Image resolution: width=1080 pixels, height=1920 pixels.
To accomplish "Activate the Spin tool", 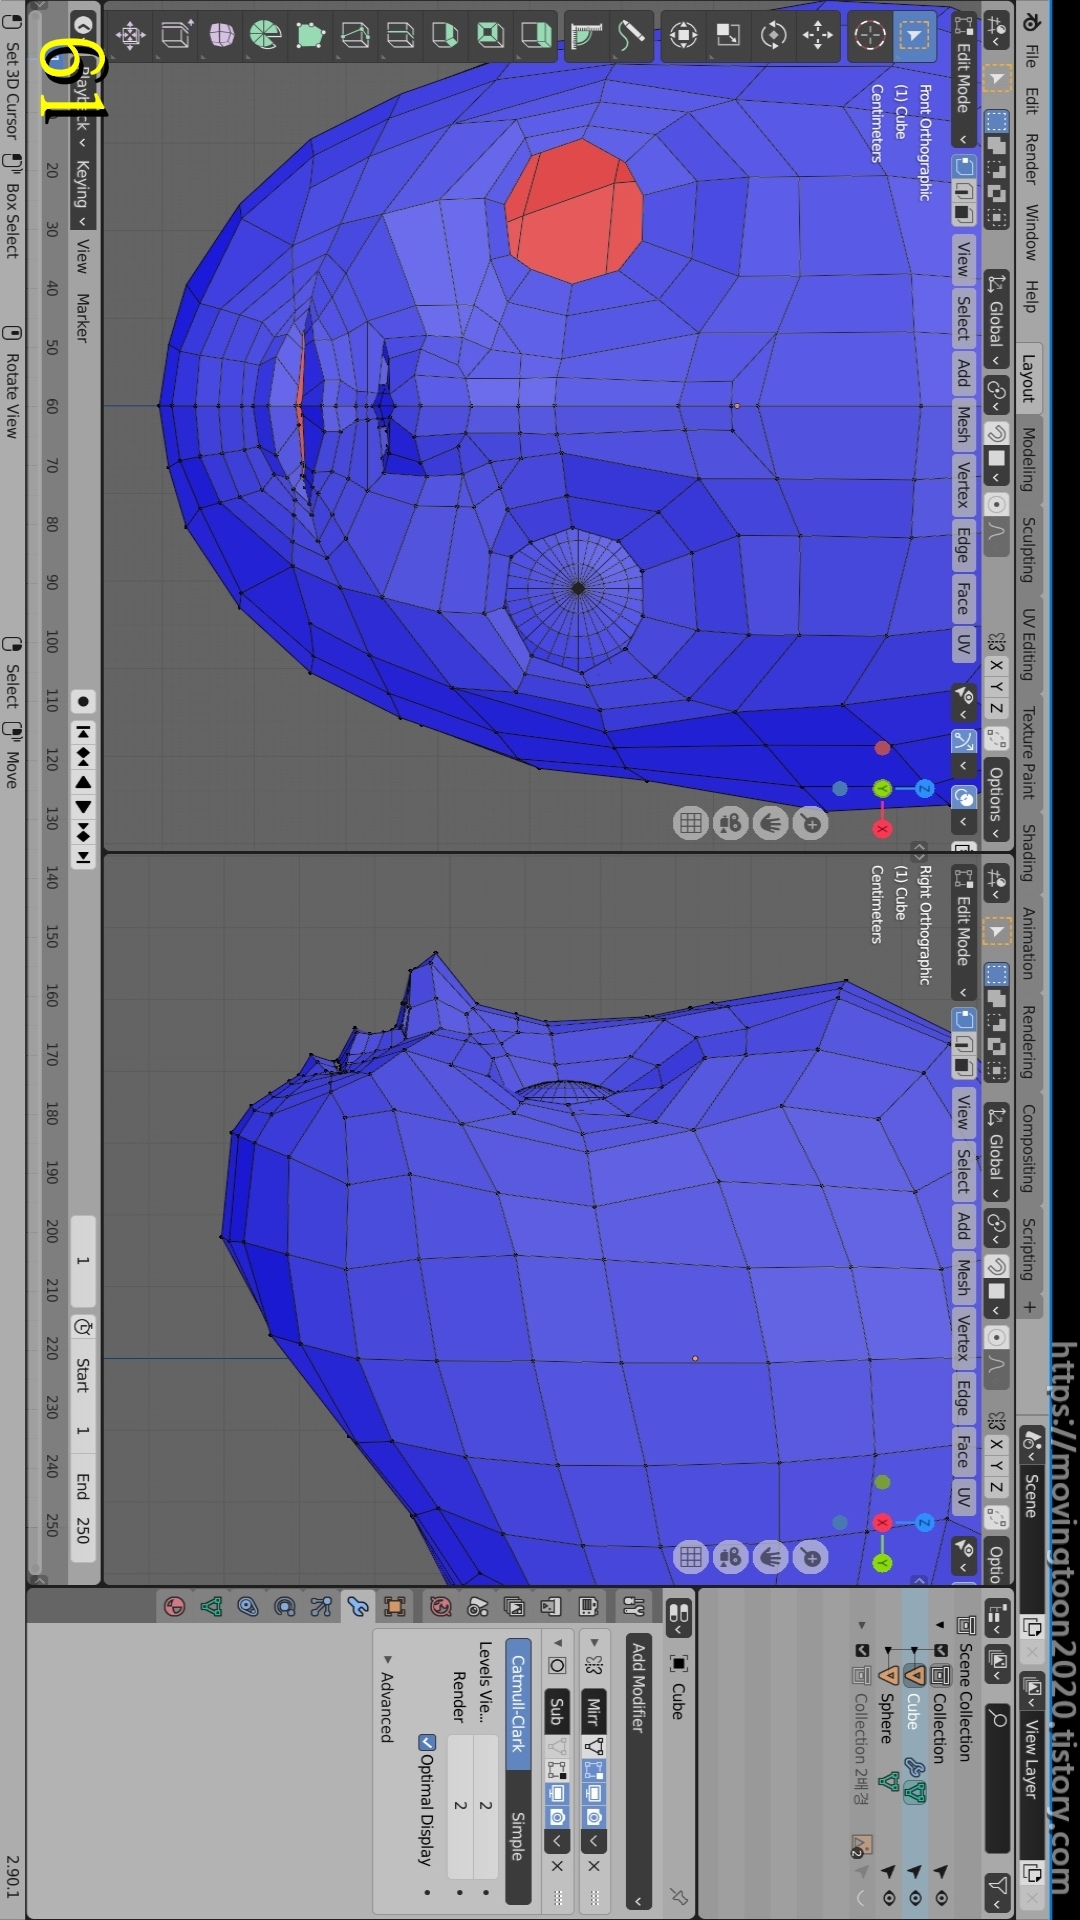I will pos(266,36).
